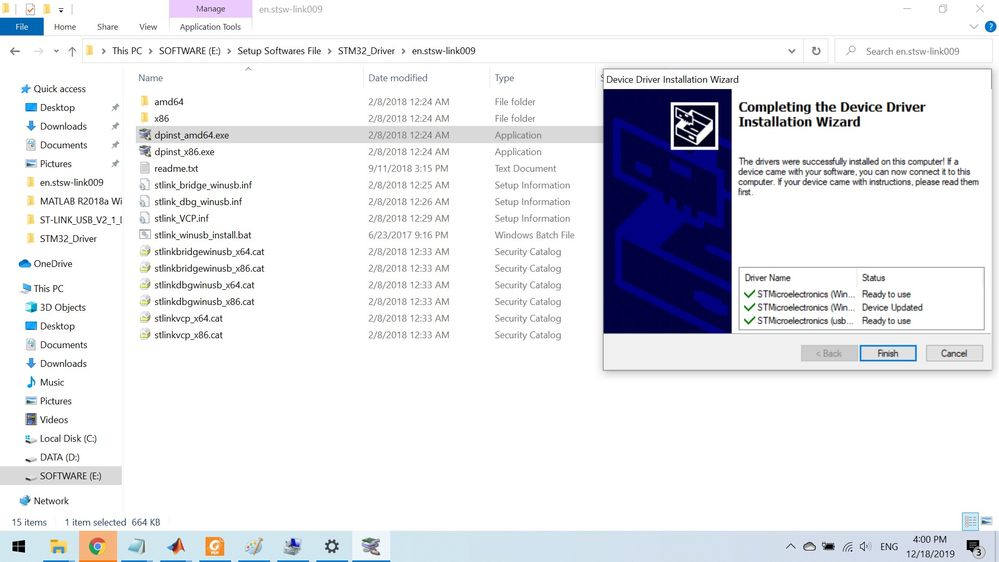Click the volume speaker tray icon
The image size is (999, 562).
(x=865, y=547)
